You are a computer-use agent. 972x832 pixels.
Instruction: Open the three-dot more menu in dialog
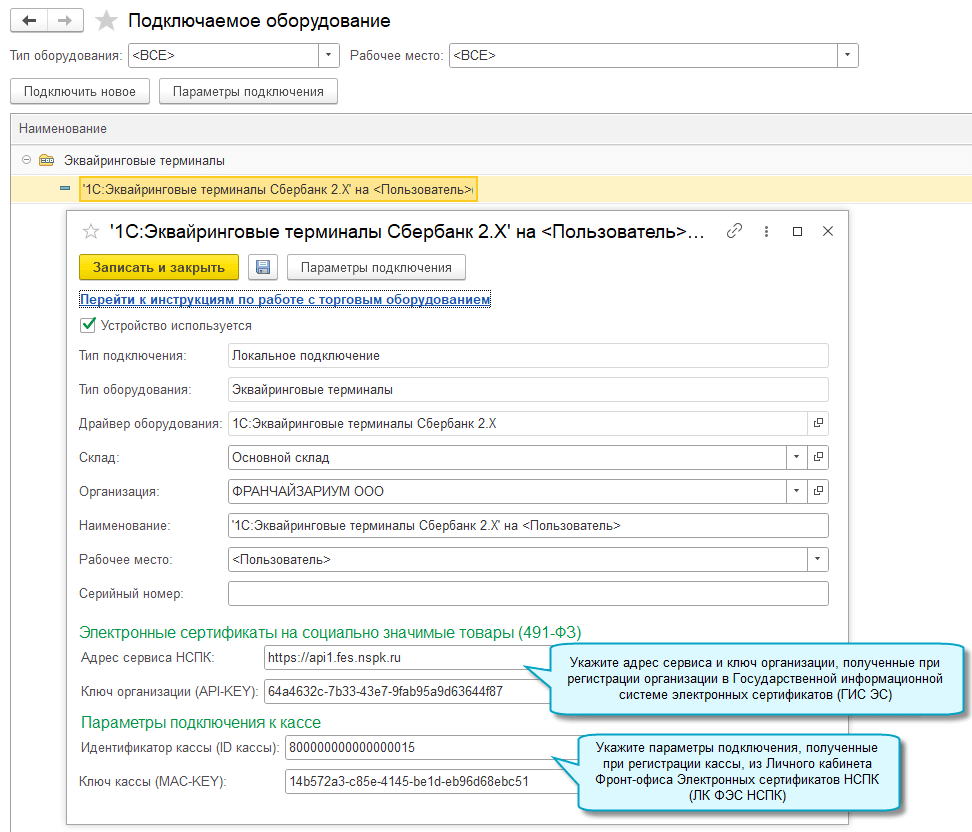click(x=766, y=231)
